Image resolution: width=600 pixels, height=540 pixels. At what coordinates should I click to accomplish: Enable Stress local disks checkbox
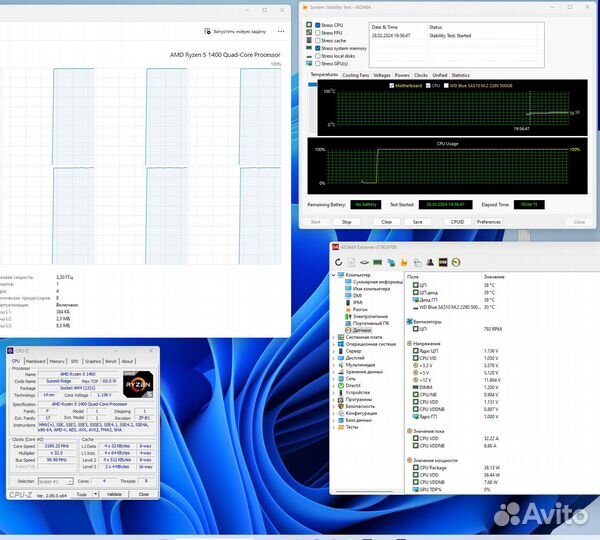click(x=318, y=56)
